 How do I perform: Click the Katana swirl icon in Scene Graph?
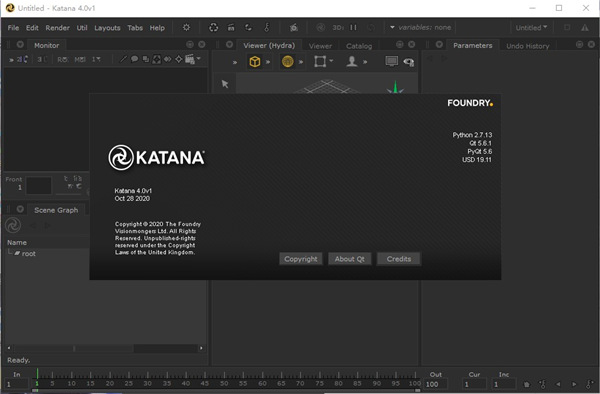click(x=13, y=225)
